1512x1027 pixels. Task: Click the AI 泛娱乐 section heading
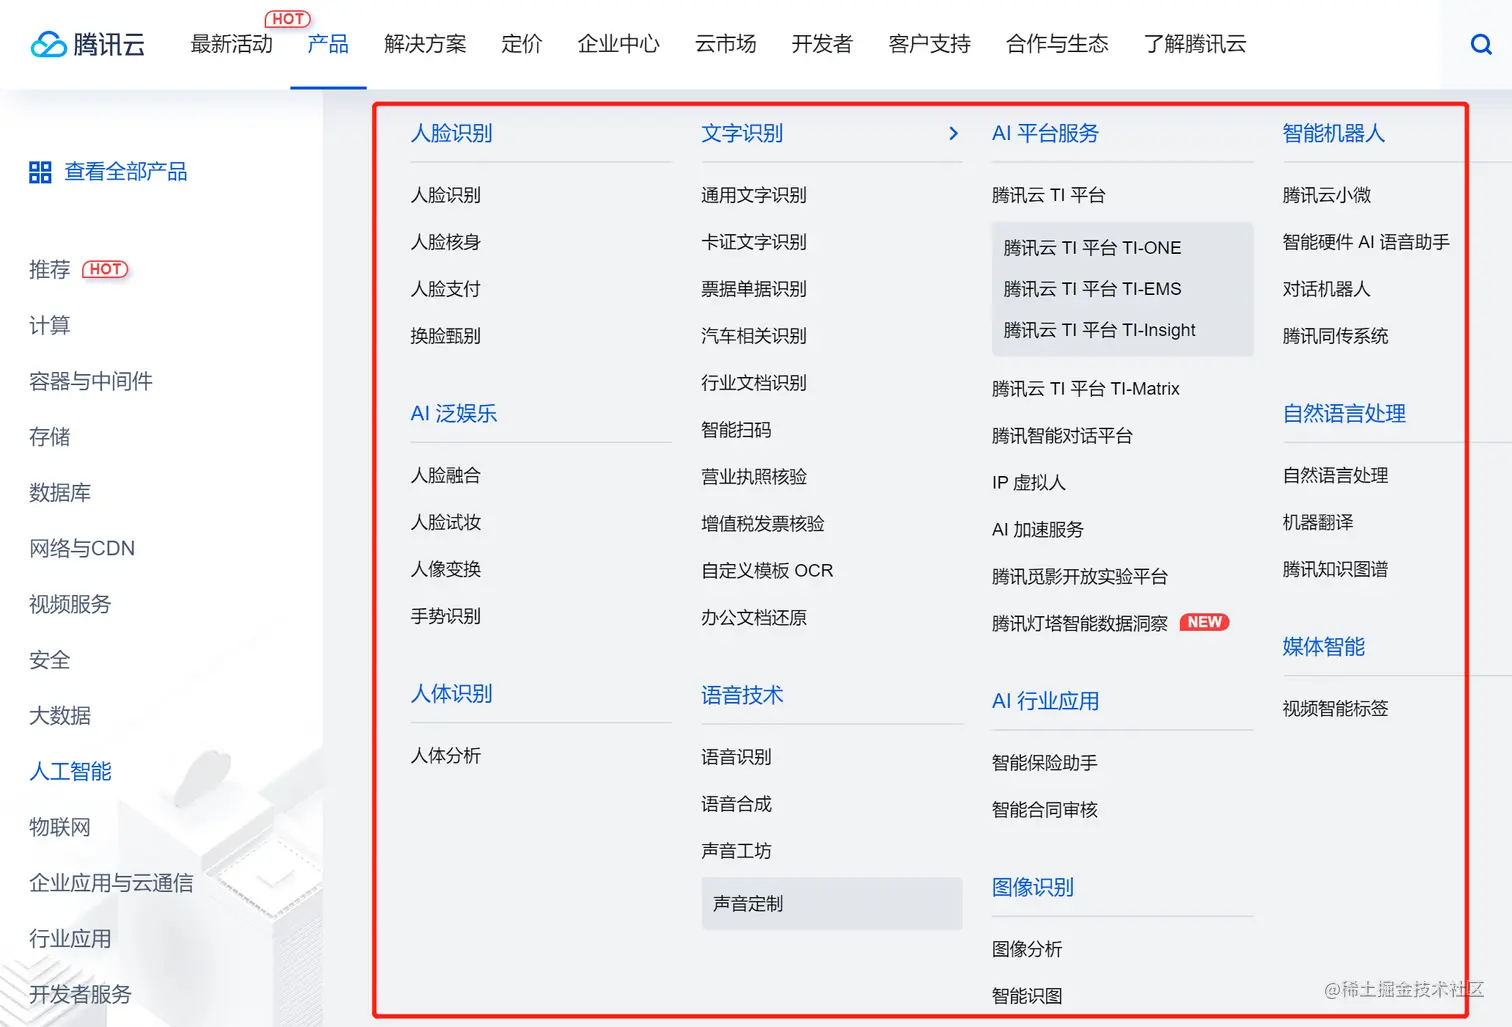[454, 413]
